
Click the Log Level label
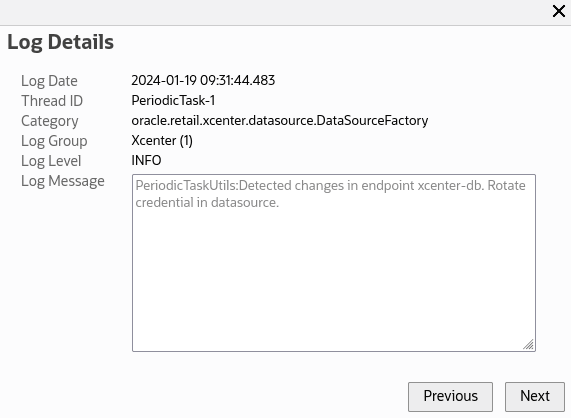51,161
